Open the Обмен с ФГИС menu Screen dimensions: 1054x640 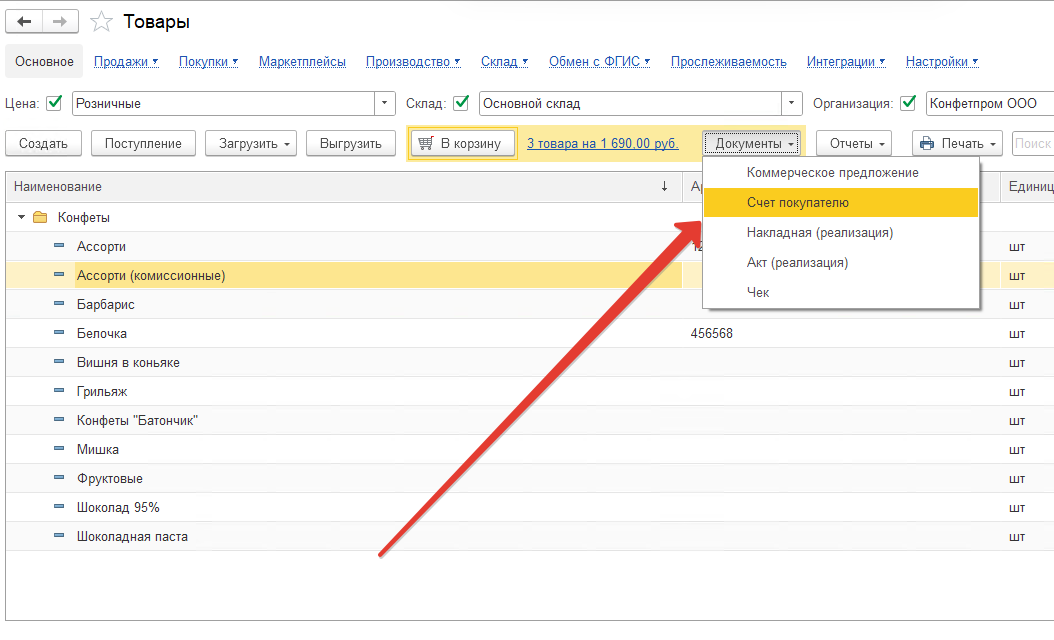[x=600, y=61]
